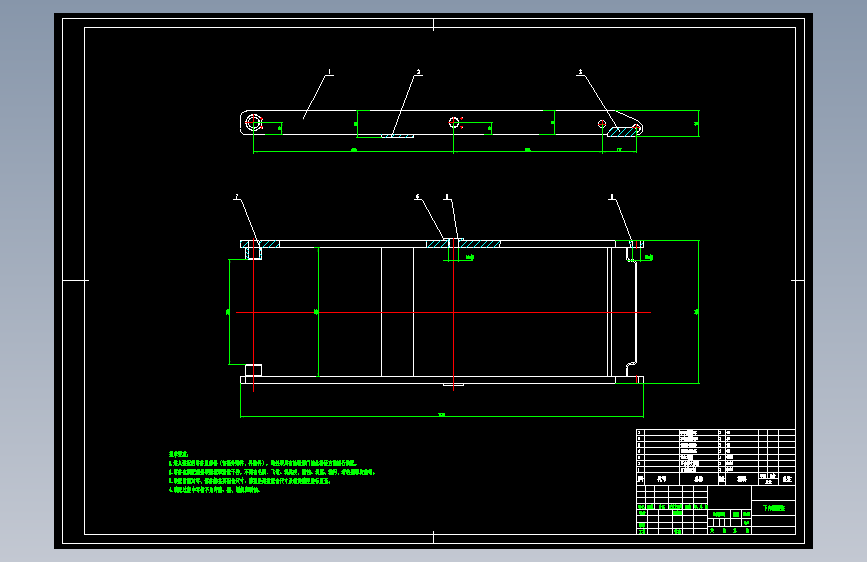Select the overall length dimension below the lower view

[442, 415]
